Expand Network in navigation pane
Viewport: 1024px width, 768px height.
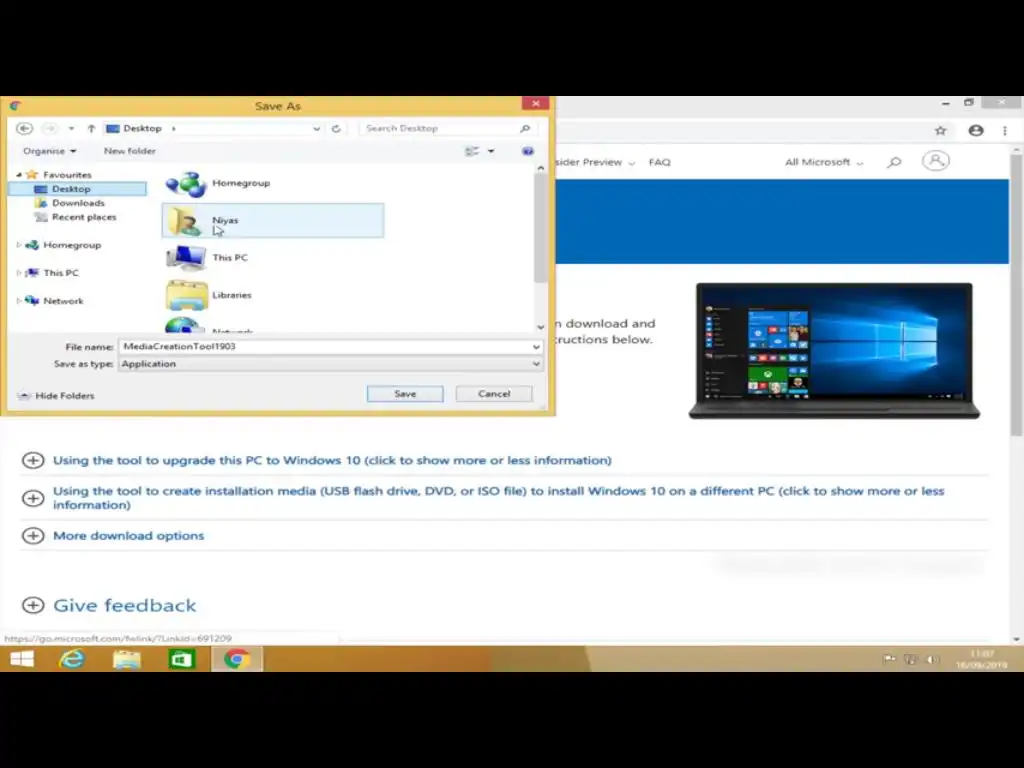pos(19,301)
